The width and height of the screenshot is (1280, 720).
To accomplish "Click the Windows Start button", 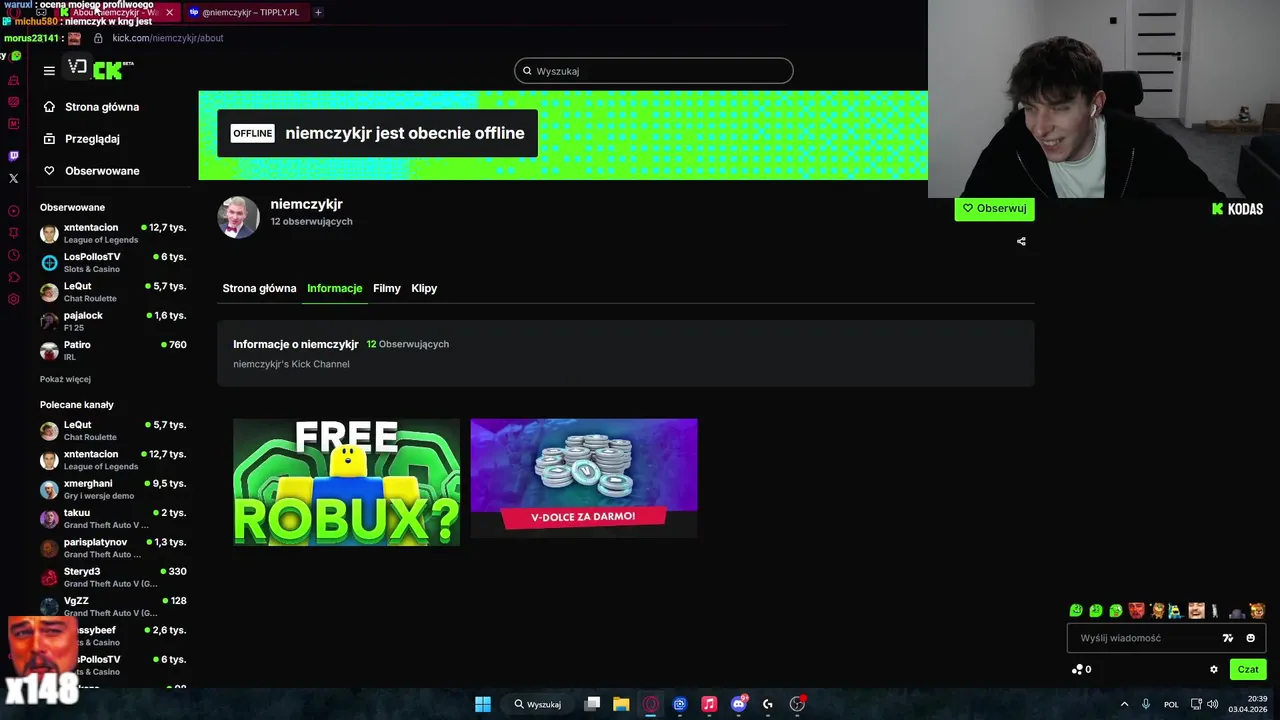I will (483, 704).
